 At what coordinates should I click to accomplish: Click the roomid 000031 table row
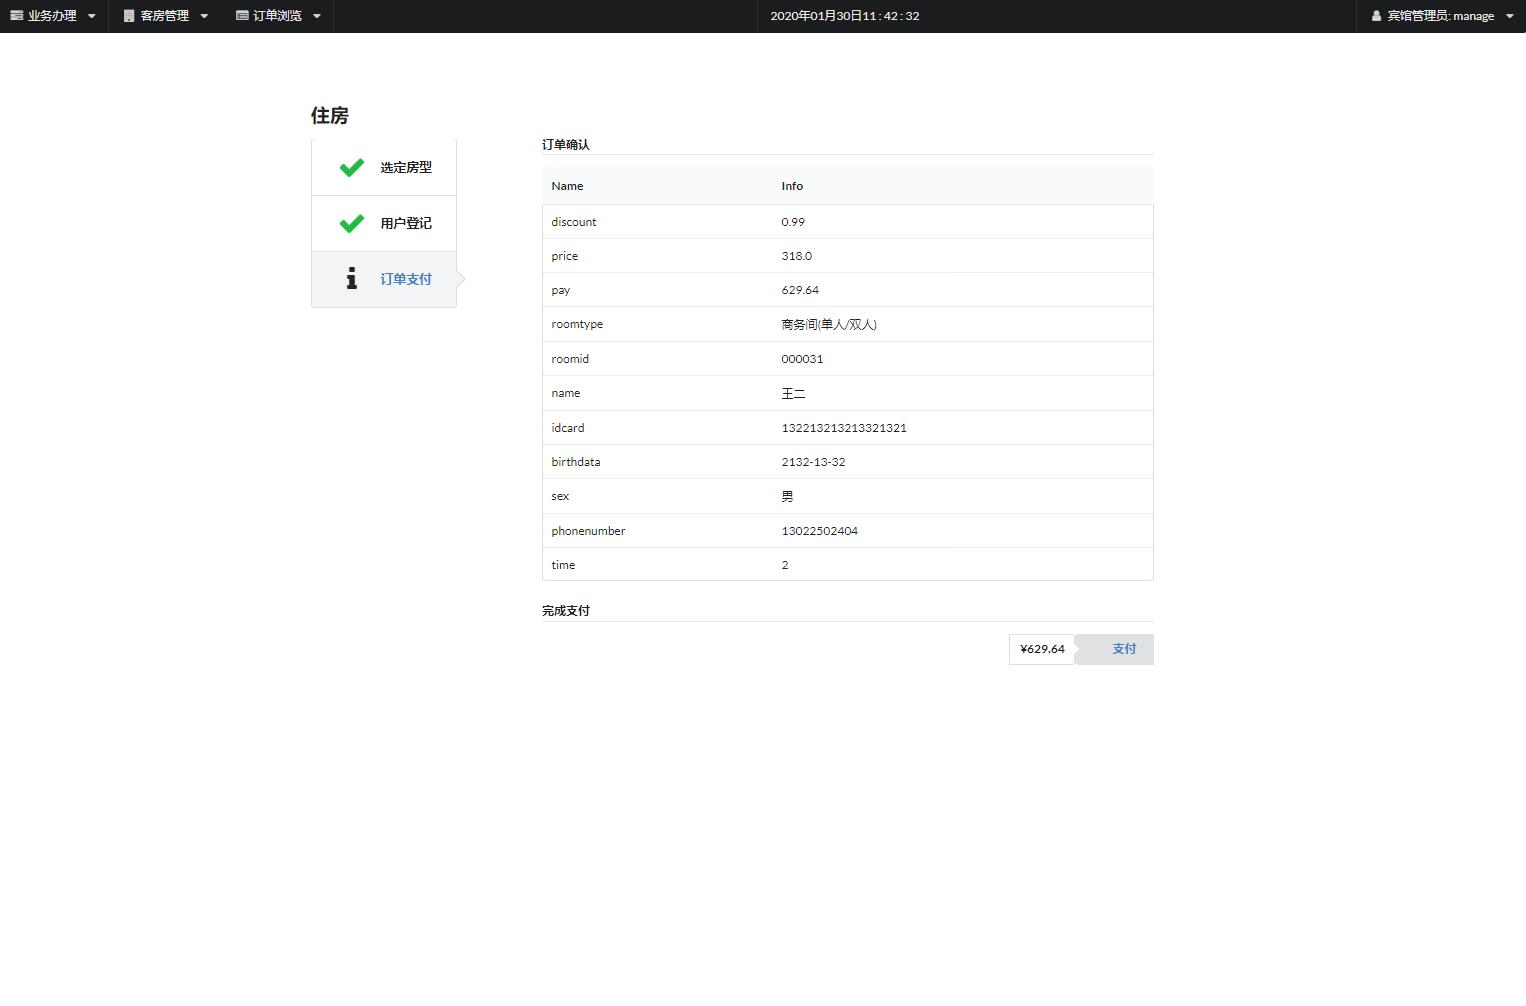[847, 358]
